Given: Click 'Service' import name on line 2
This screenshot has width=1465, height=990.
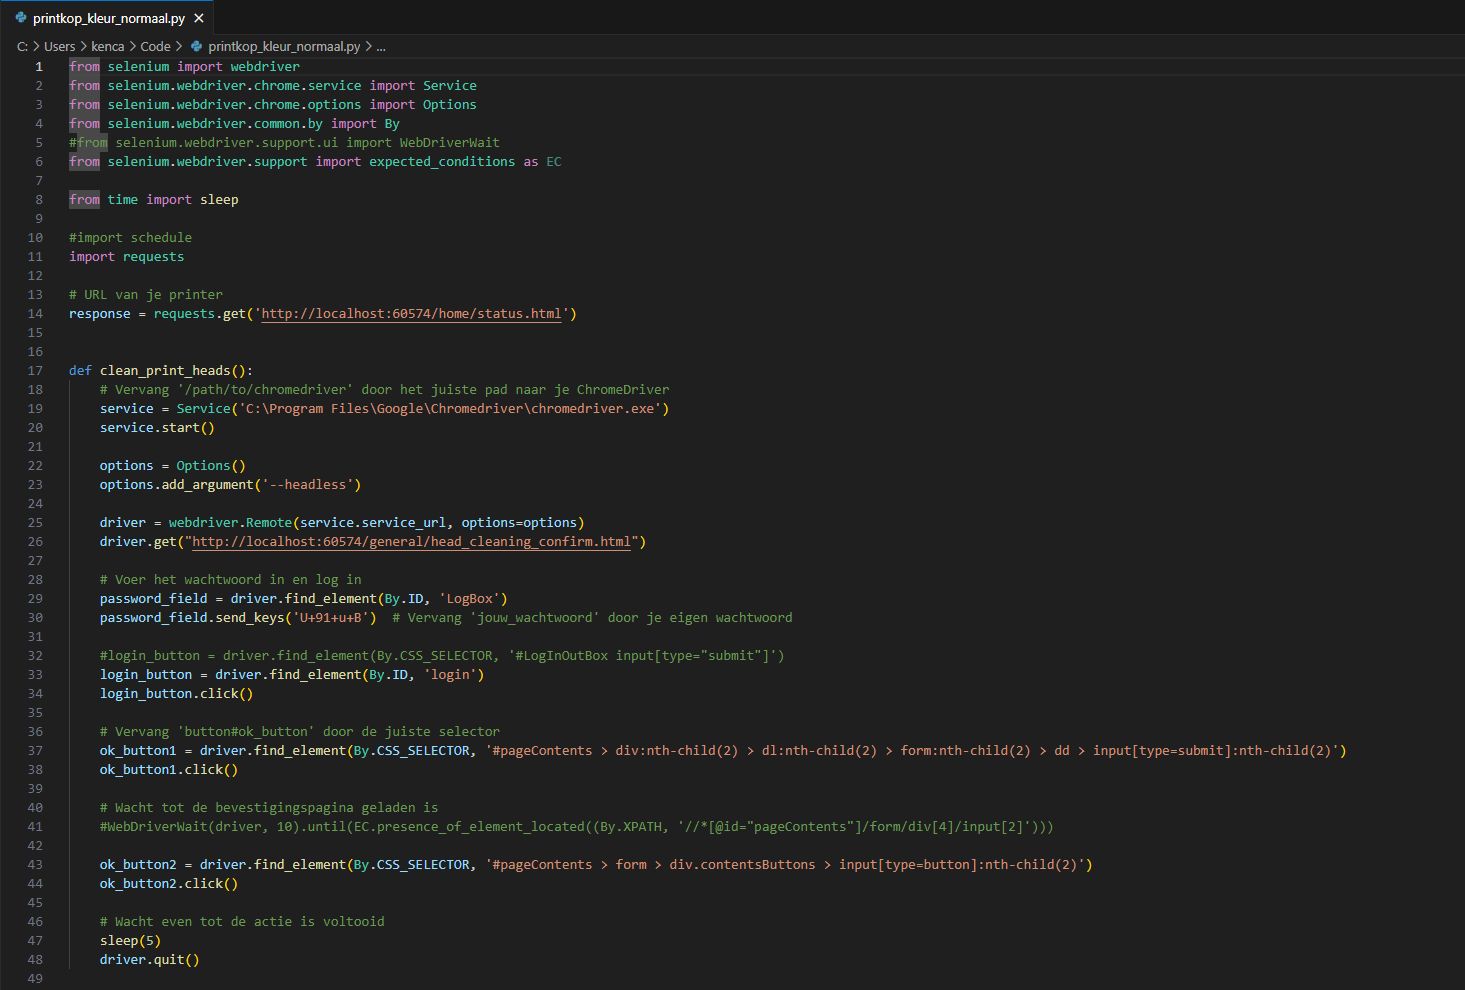Looking at the screenshot, I should 450,86.
